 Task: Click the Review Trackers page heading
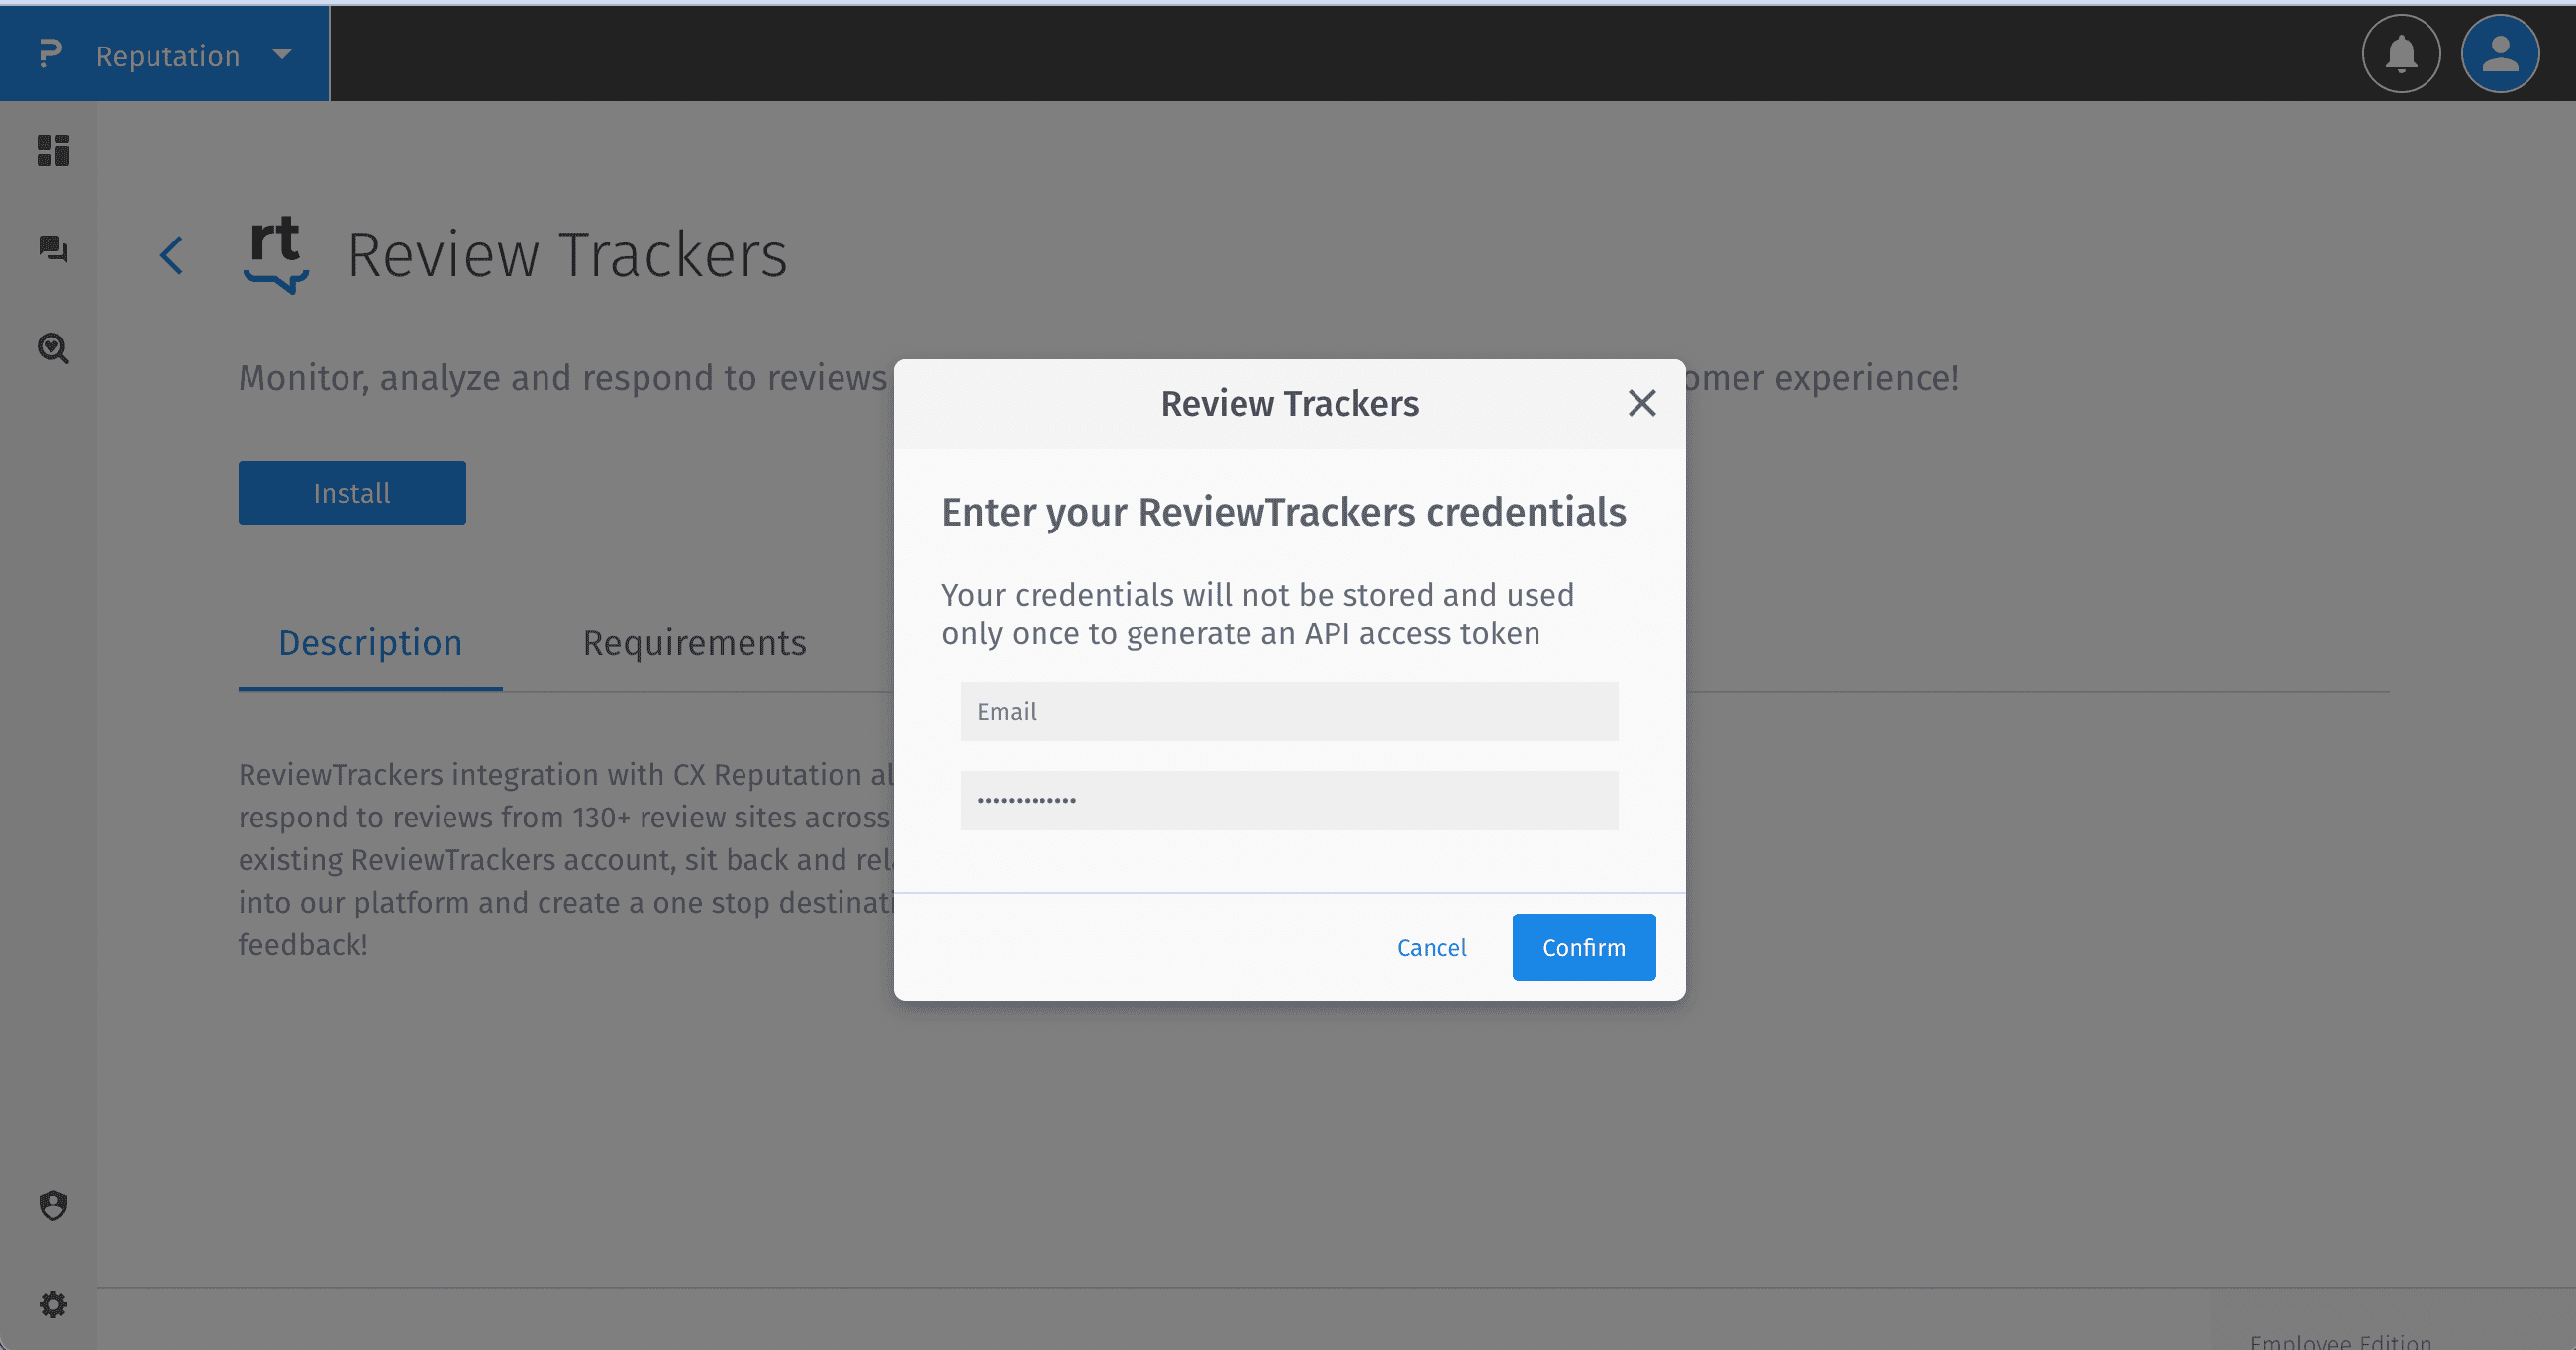567,255
